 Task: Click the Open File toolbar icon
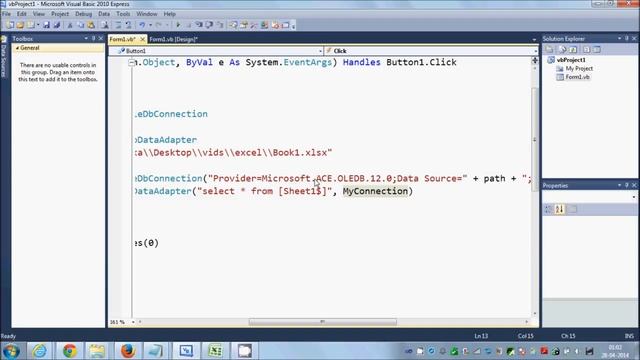click(x=20, y=25)
